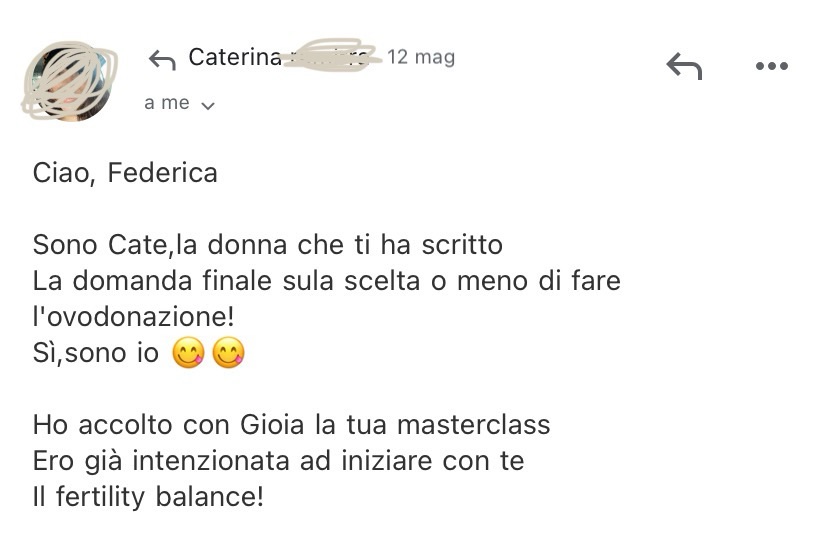828x550 pixels.
Task: Click the scribbled-out surname after Caterina
Action: point(331,56)
